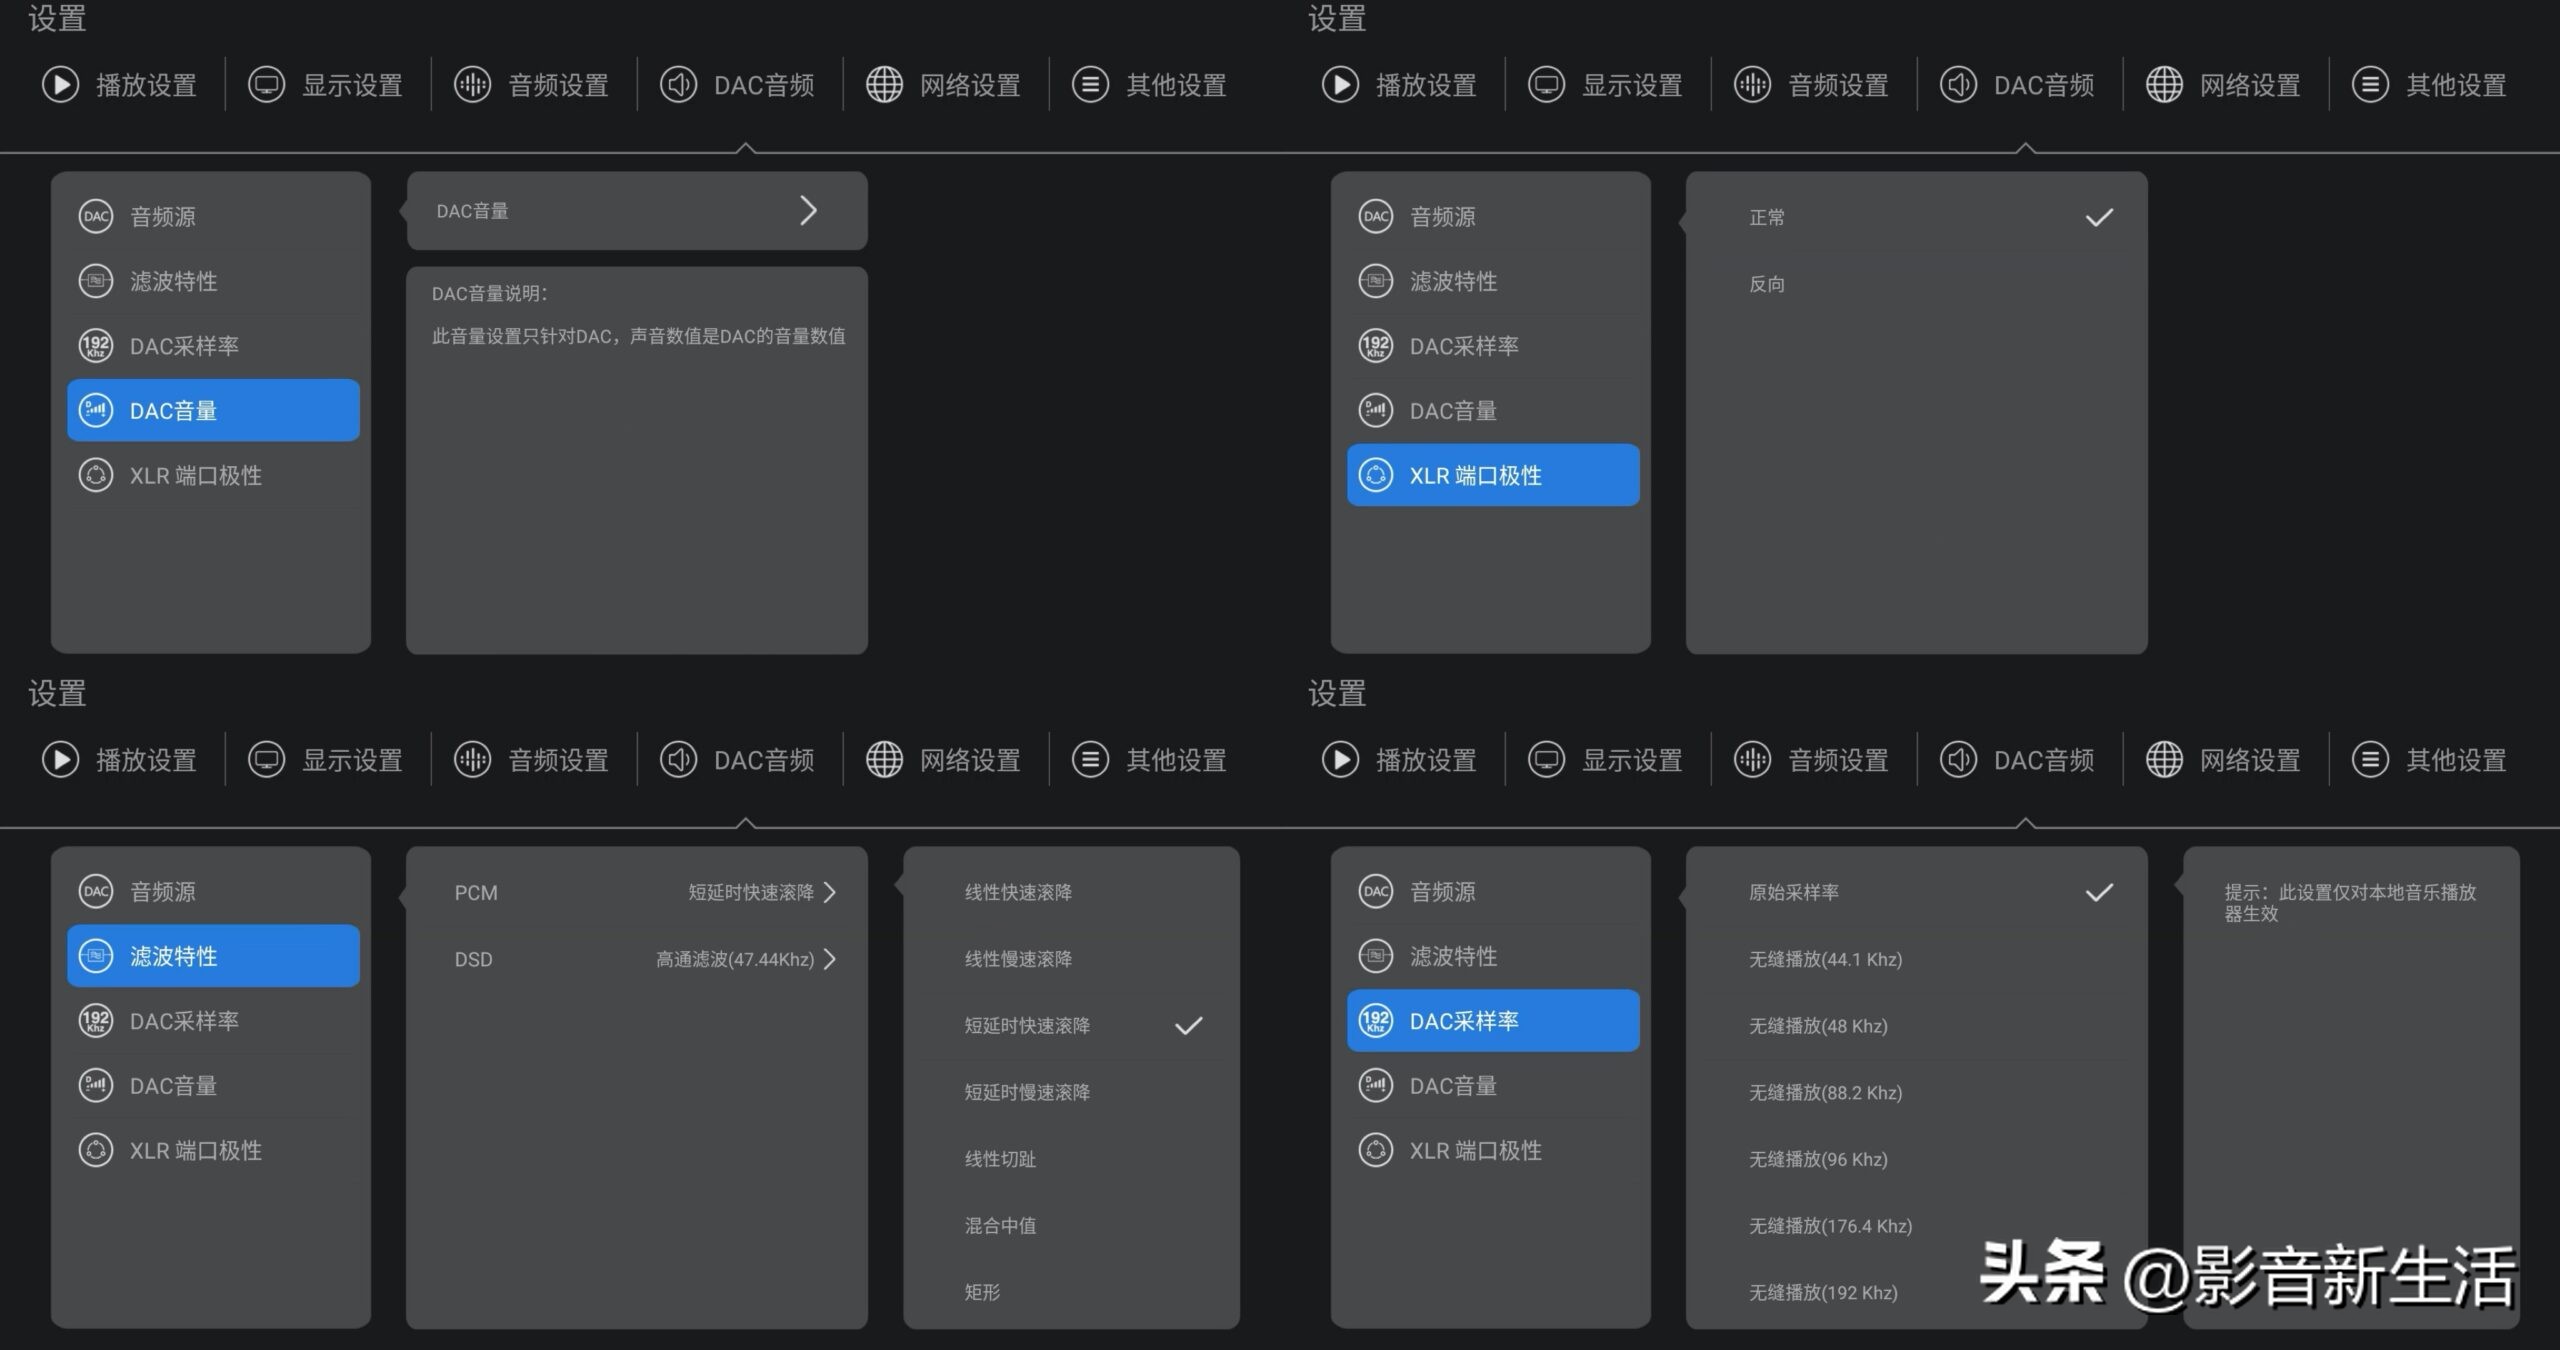Viewport: 2560px width, 1350px height.
Task: Click the 音频源 DAC sidebar icon
Action: coord(96,216)
